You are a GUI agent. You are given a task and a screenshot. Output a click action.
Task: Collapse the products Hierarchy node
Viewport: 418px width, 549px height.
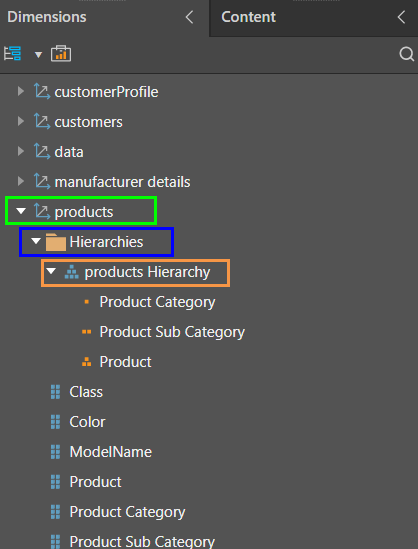(x=51, y=271)
